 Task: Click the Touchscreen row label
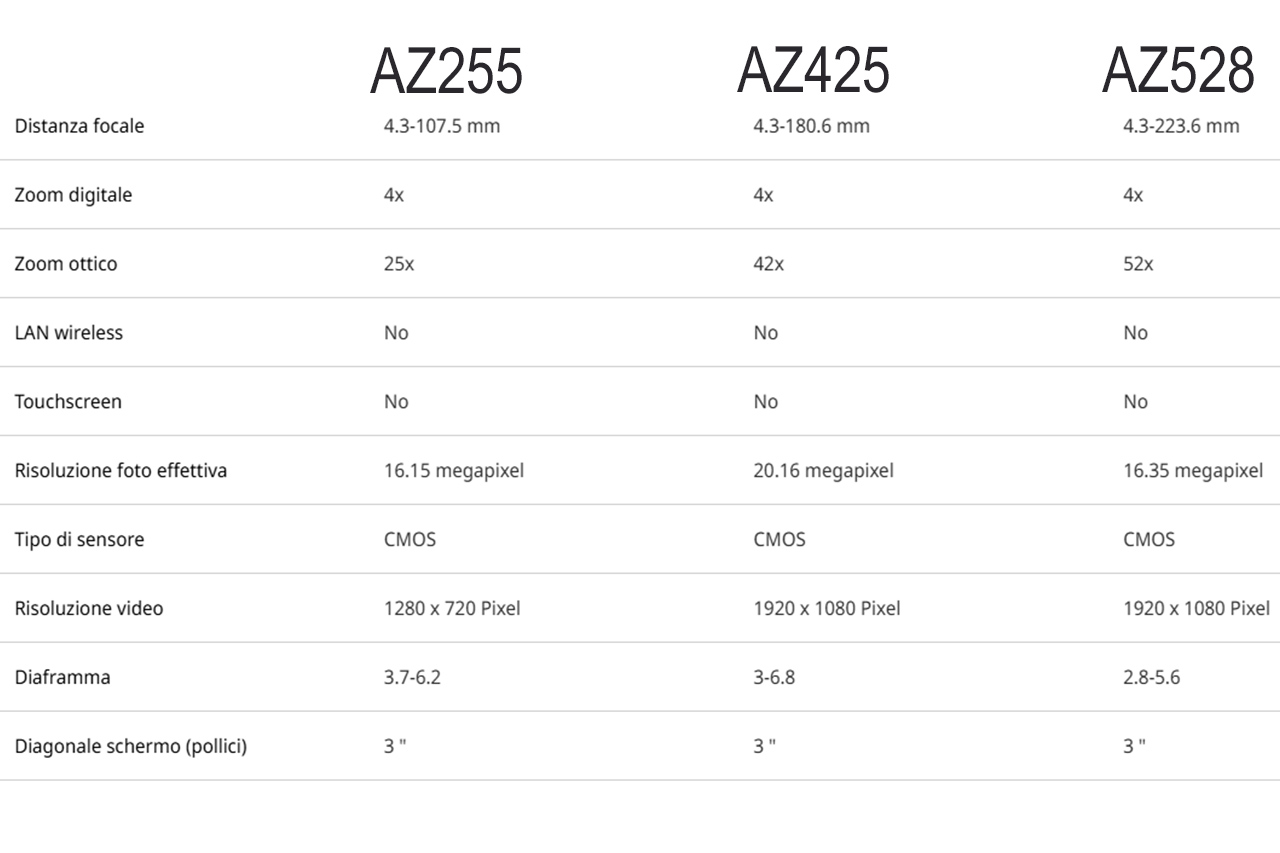click(68, 401)
